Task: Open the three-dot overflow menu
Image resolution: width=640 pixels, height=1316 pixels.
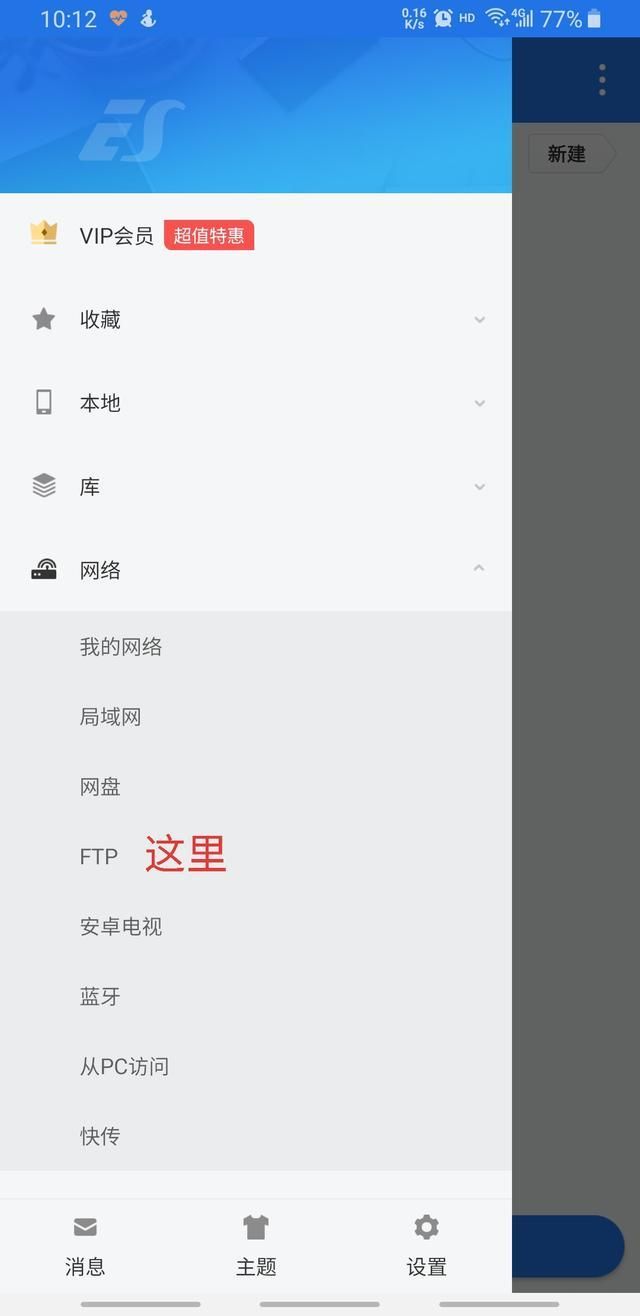Action: click(x=602, y=79)
